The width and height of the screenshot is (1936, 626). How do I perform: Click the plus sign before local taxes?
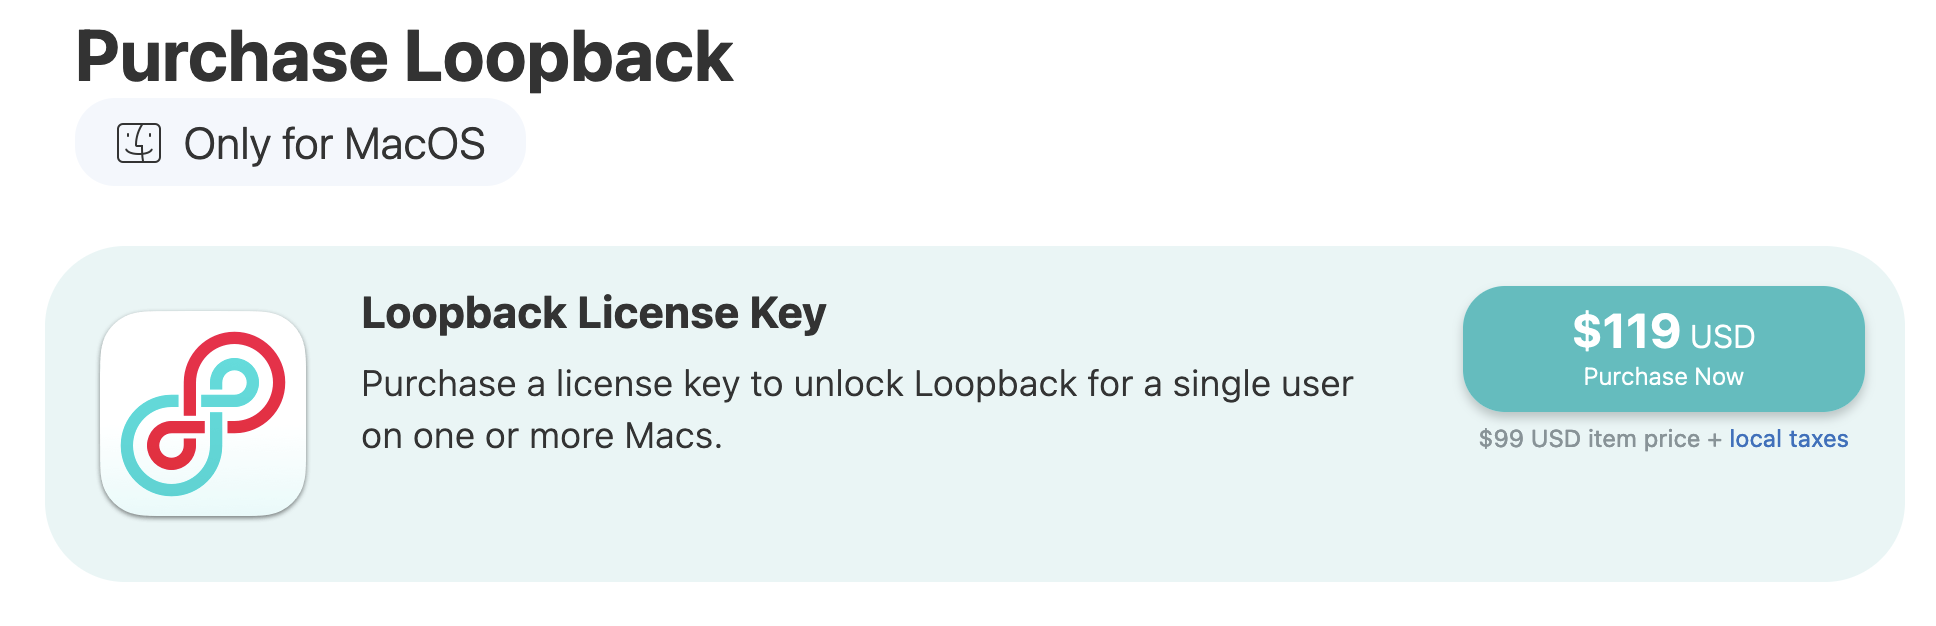pos(1714,439)
